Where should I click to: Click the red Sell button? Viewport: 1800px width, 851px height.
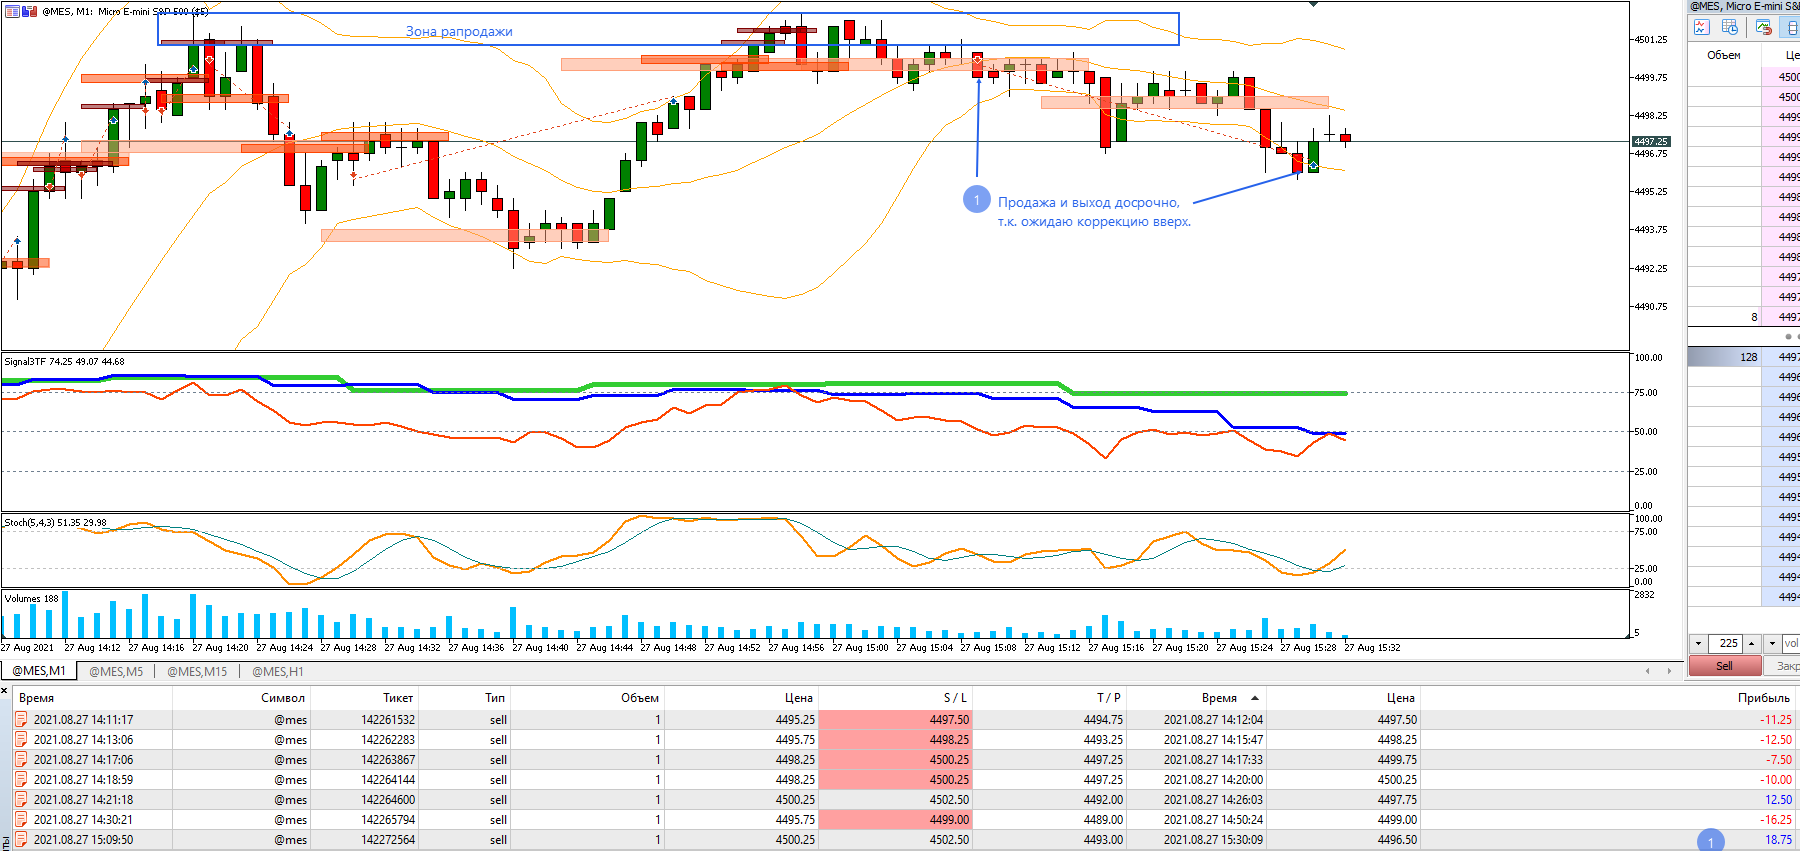pos(1724,665)
